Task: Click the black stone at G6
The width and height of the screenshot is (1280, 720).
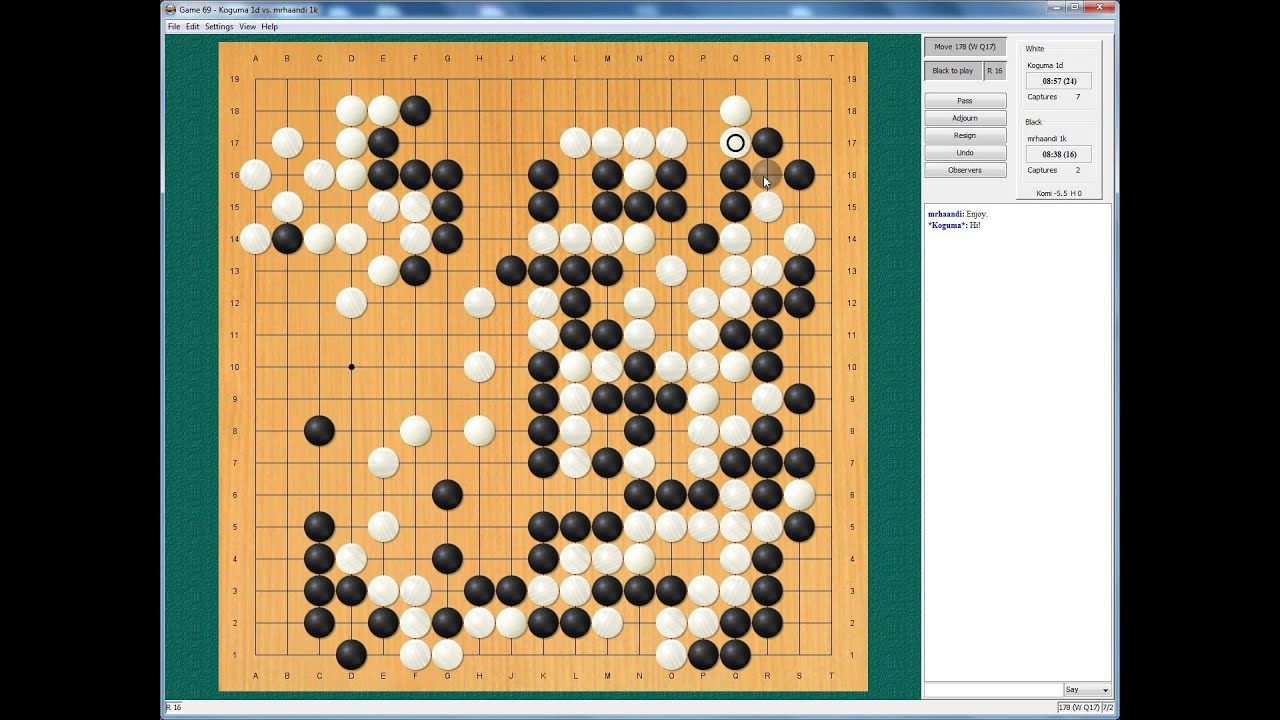Action: coord(447,495)
